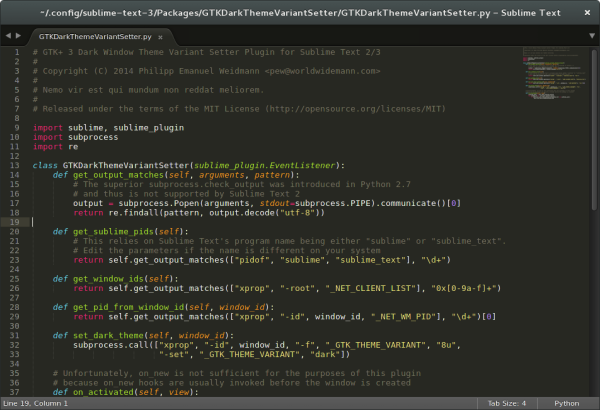
Task: Click 'import re' on line 11
Action: tap(55, 147)
